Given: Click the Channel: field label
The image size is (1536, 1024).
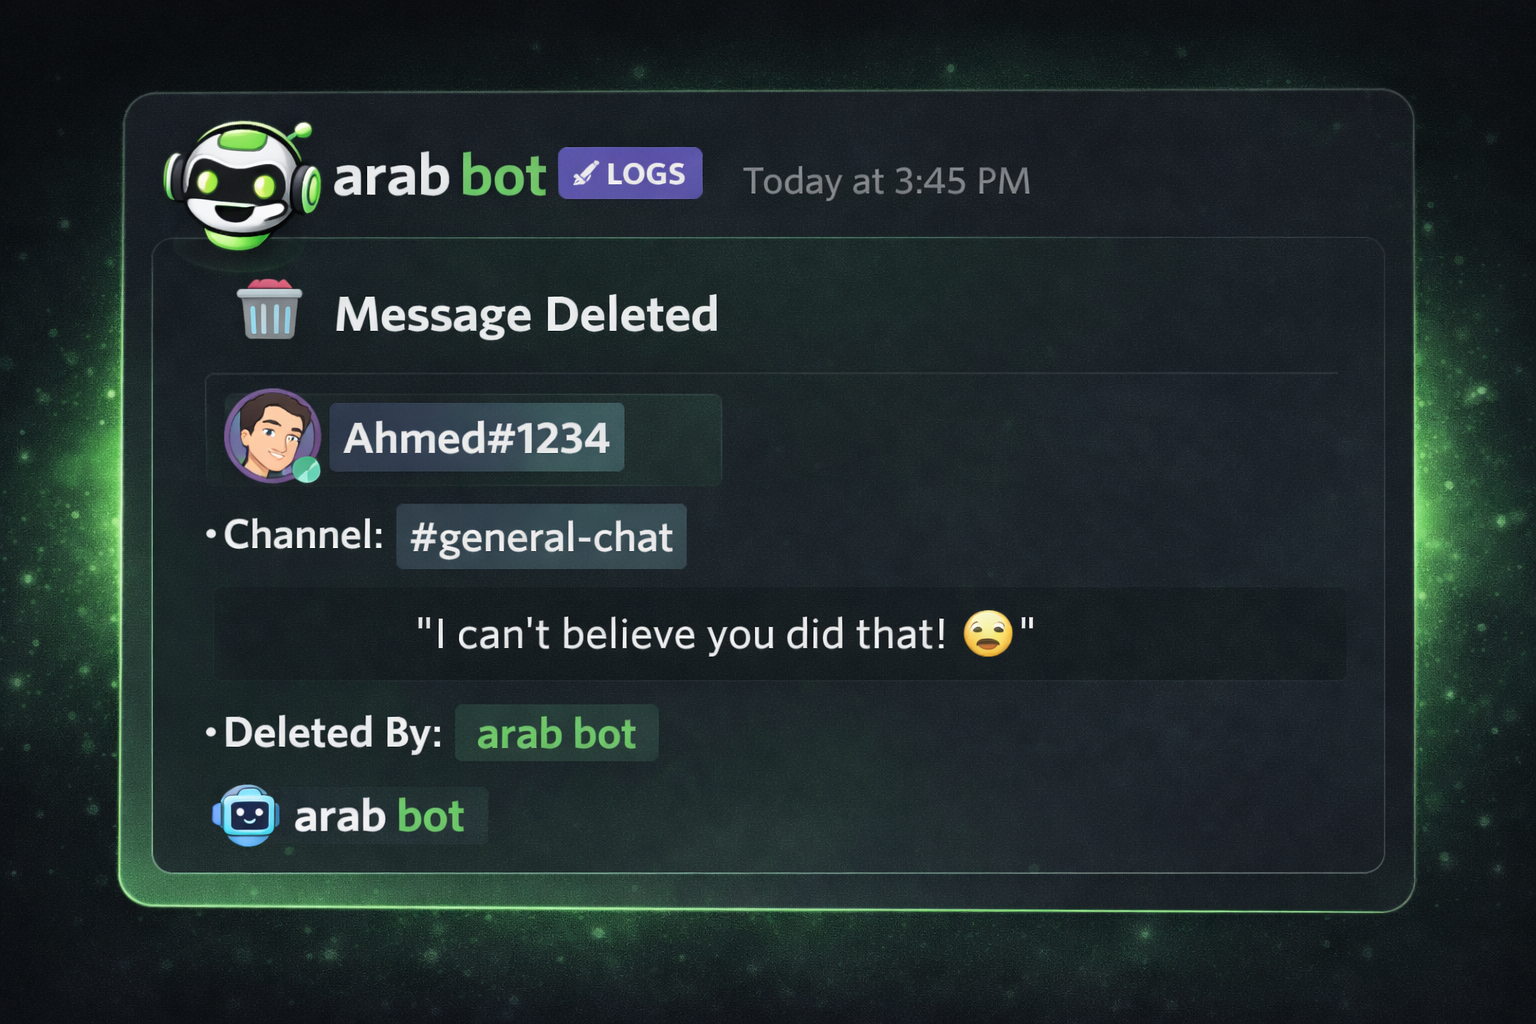Looking at the screenshot, I should point(303,535).
